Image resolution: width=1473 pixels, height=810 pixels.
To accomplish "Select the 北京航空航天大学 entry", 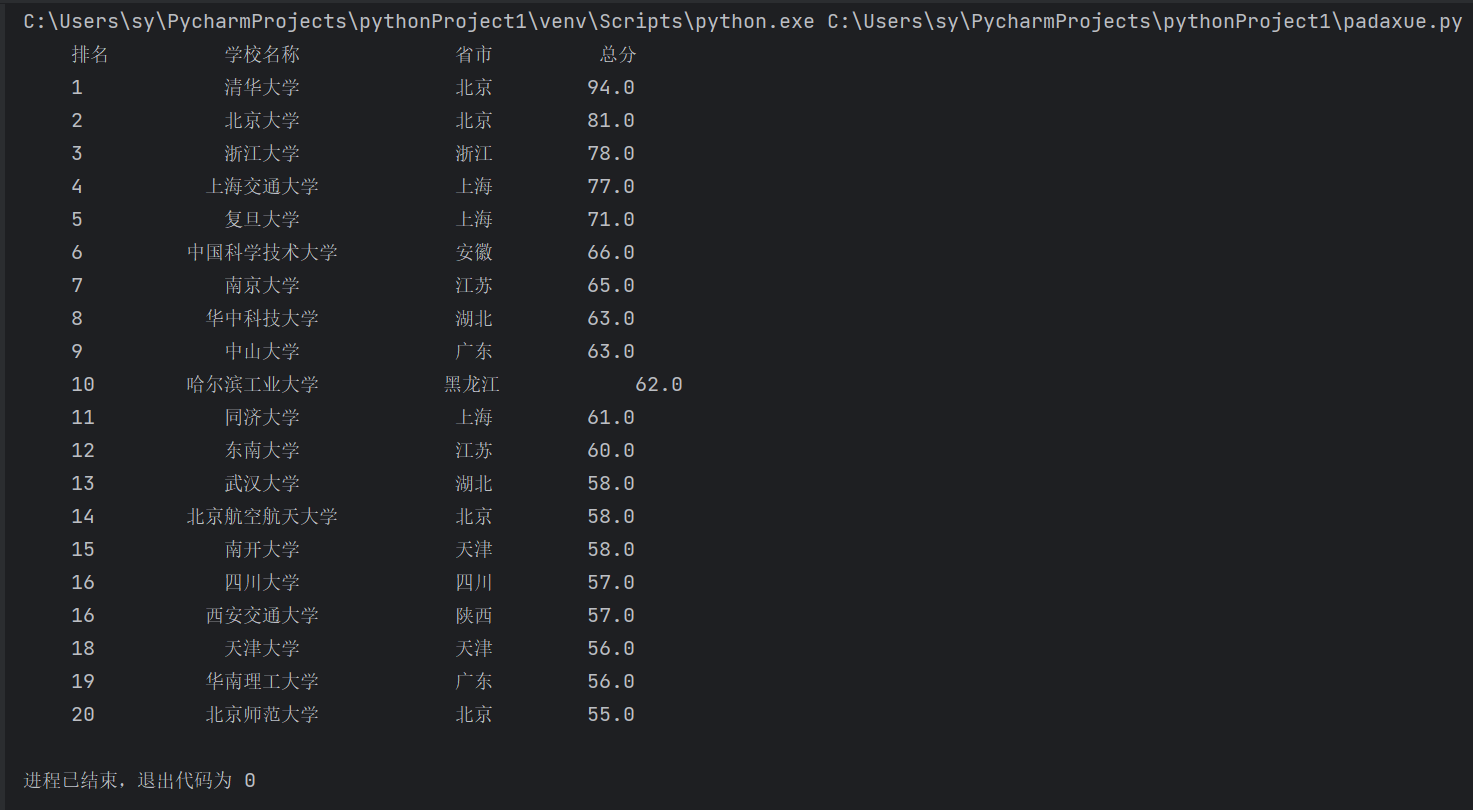I will point(262,517).
